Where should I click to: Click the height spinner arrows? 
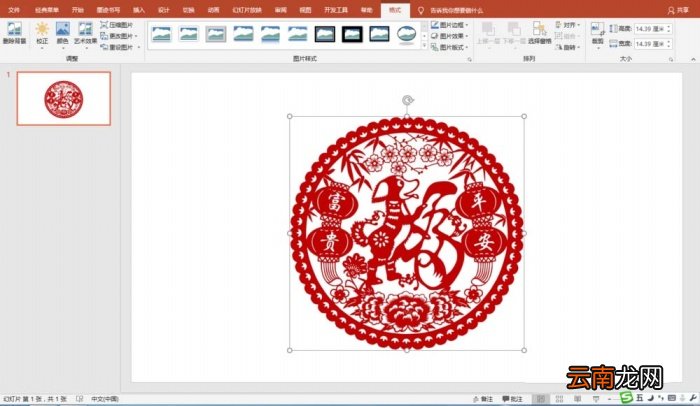669,29
